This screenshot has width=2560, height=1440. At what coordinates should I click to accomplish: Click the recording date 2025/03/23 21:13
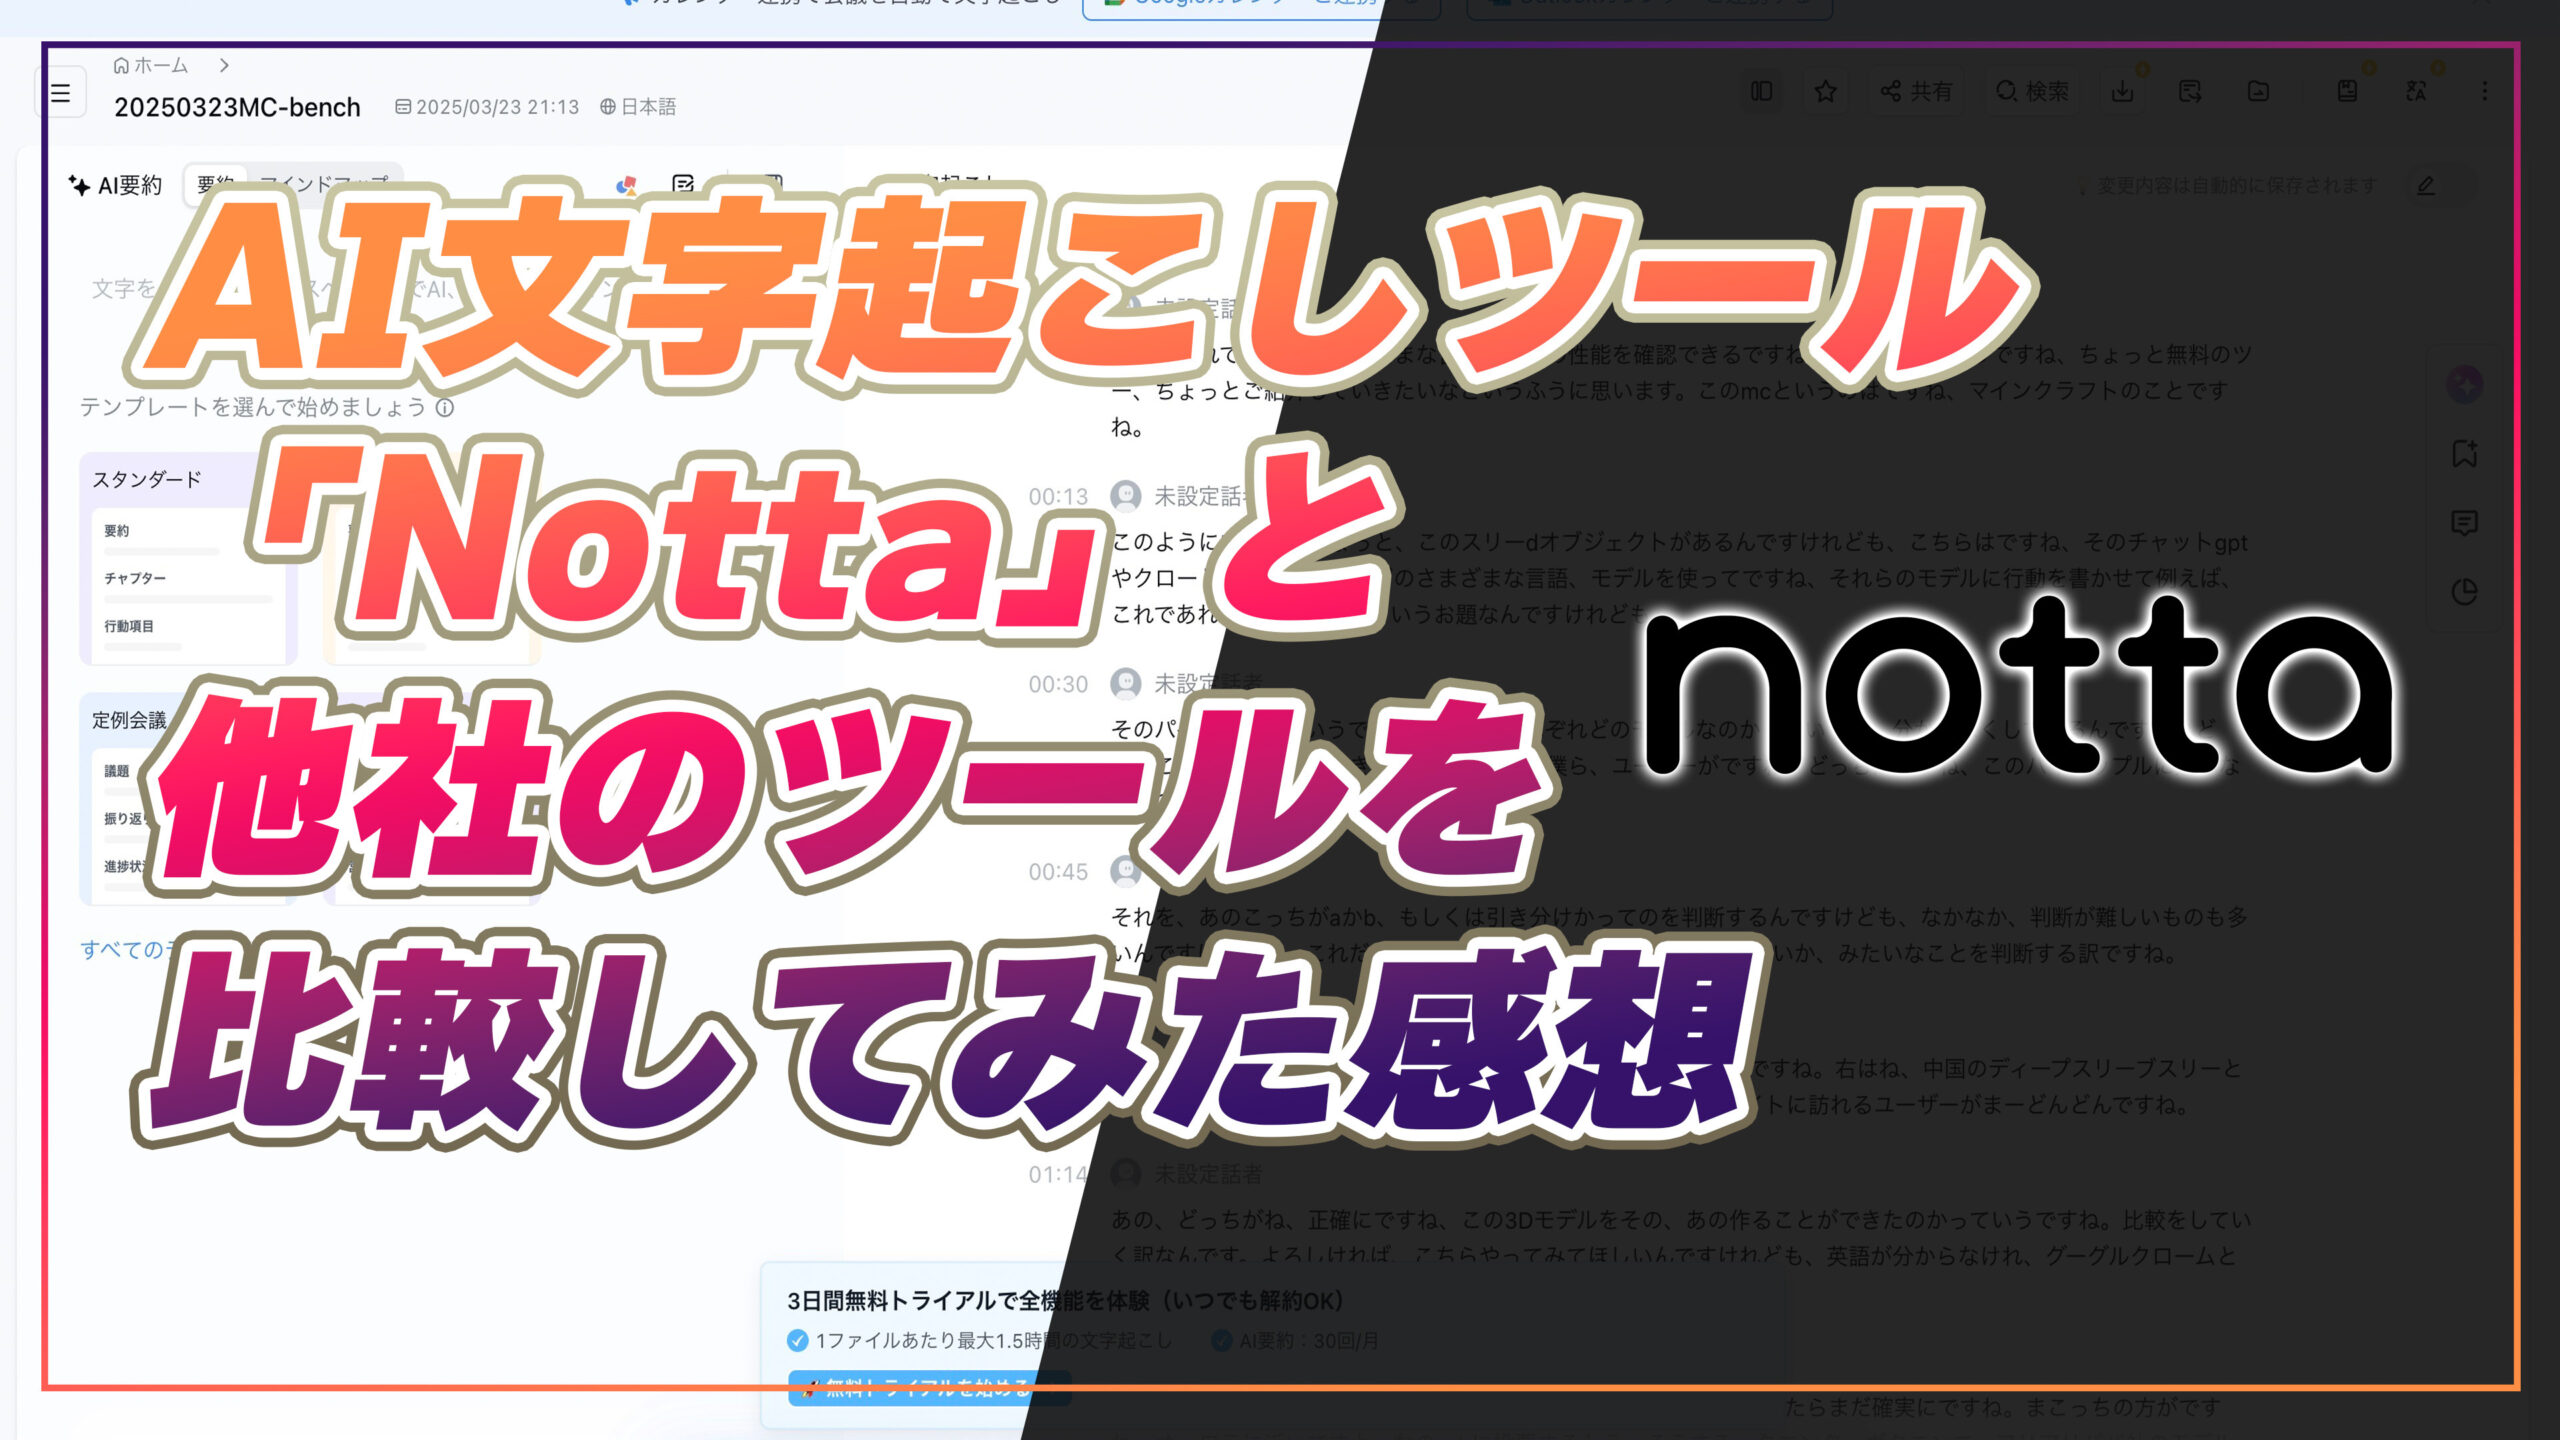pos(487,107)
